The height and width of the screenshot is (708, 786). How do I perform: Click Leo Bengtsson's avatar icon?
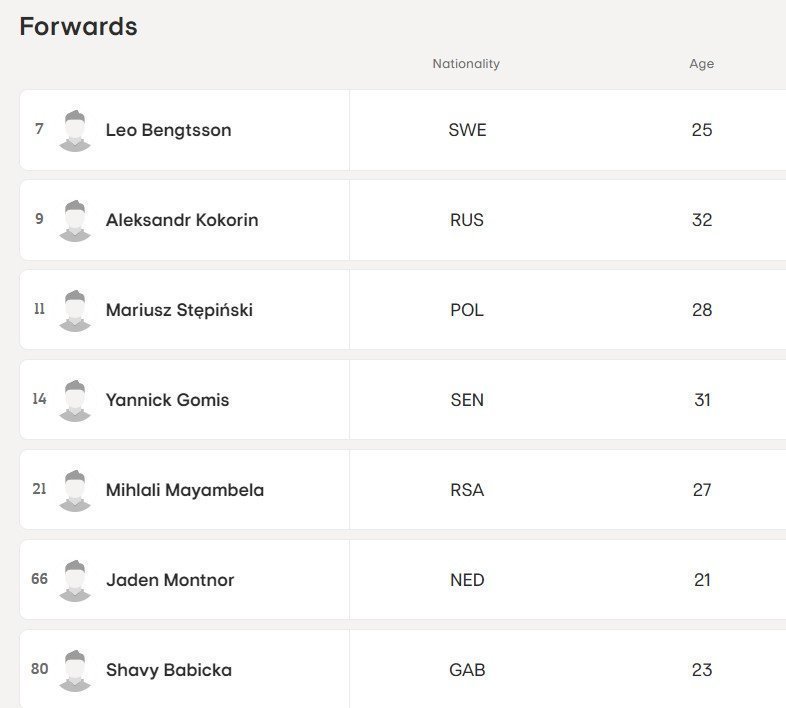tap(75, 130)
